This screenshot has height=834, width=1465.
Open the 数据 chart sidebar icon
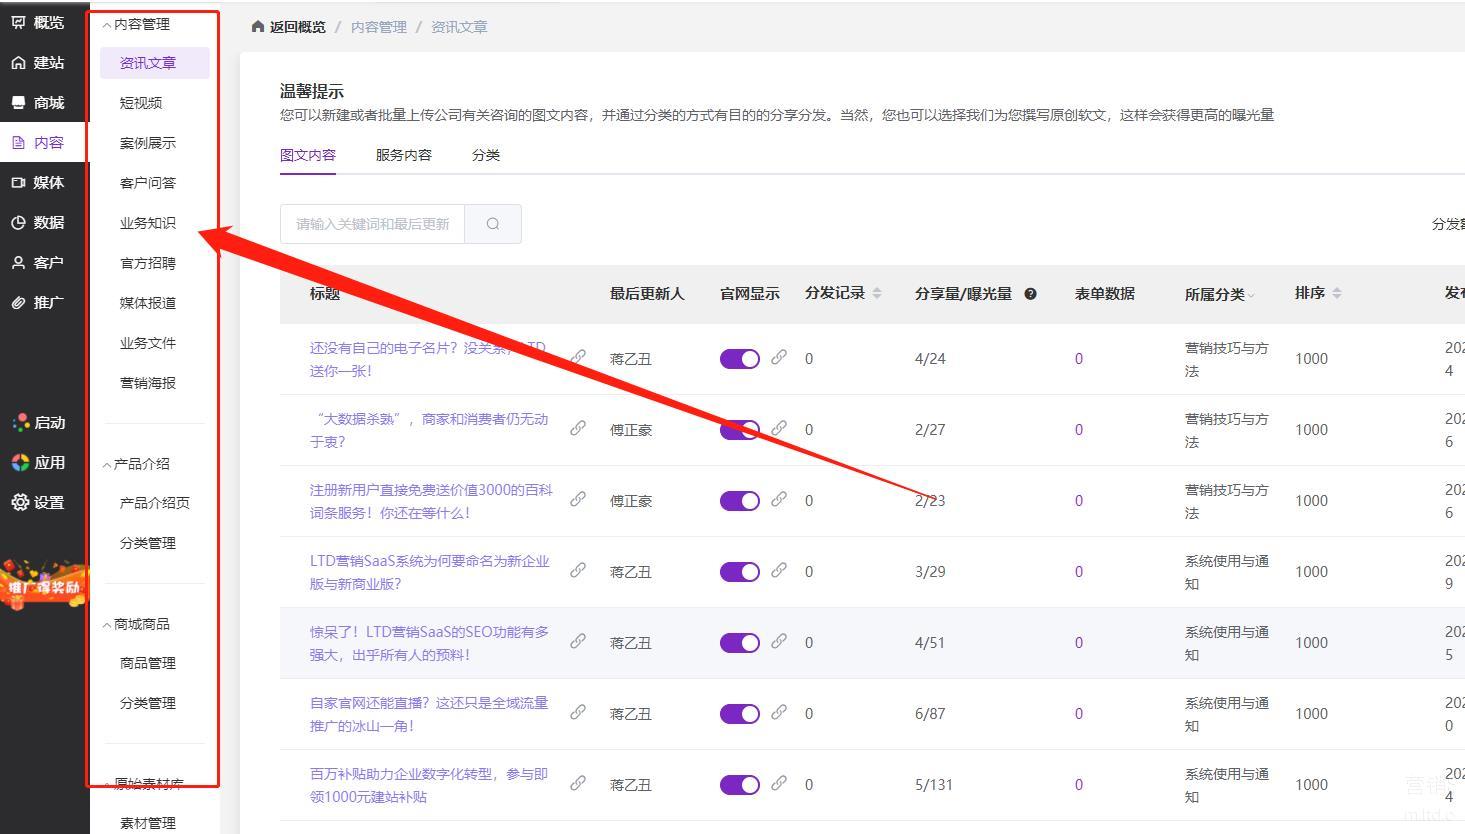pos(19,223)
